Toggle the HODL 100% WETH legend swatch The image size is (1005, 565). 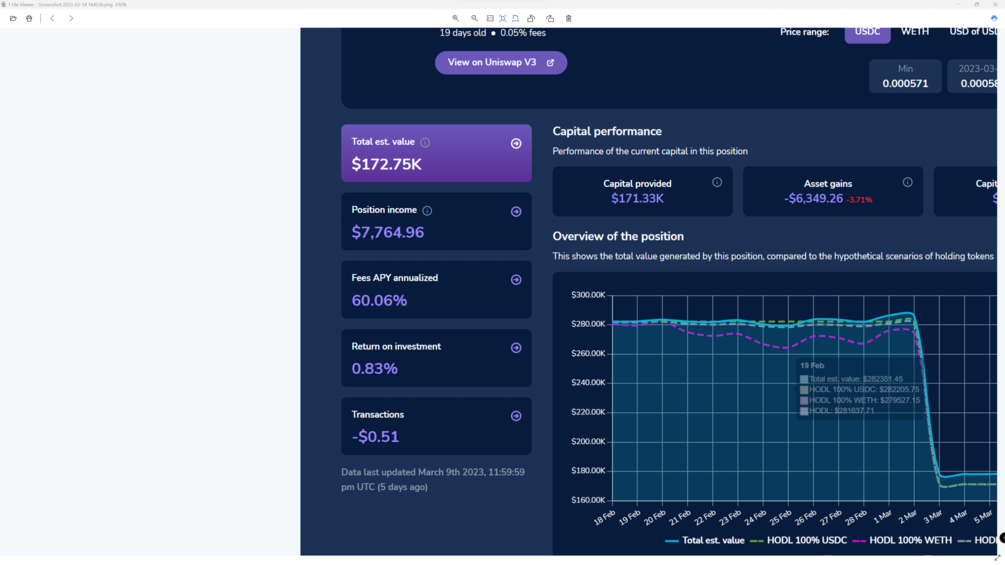[859, 541]
